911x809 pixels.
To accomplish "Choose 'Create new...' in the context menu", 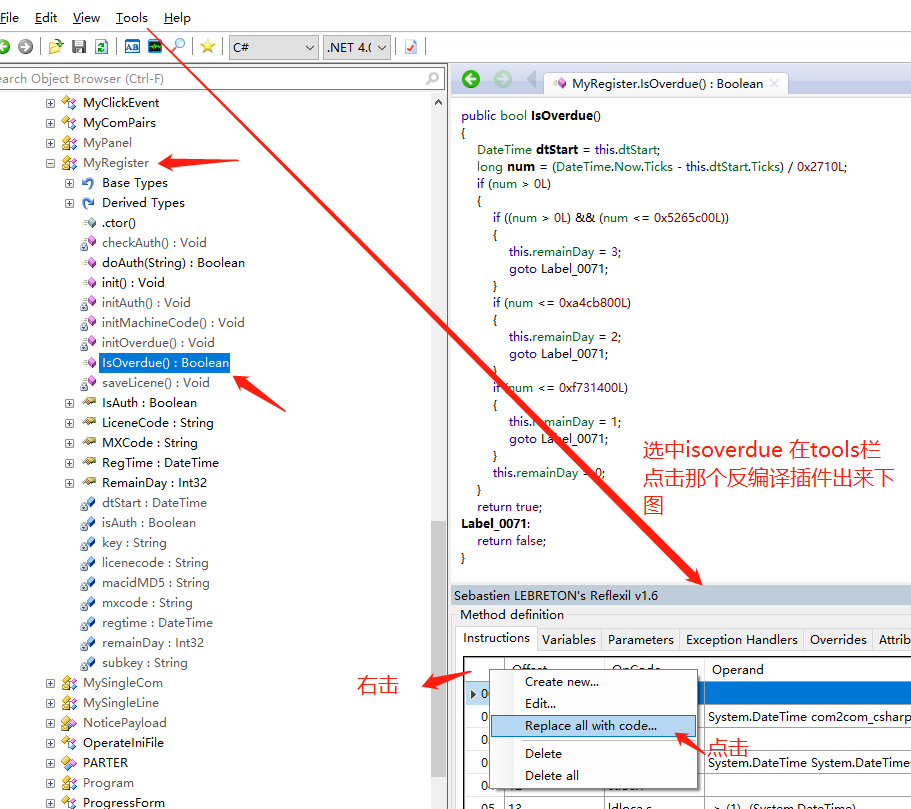I will click(x=593, y=682).
